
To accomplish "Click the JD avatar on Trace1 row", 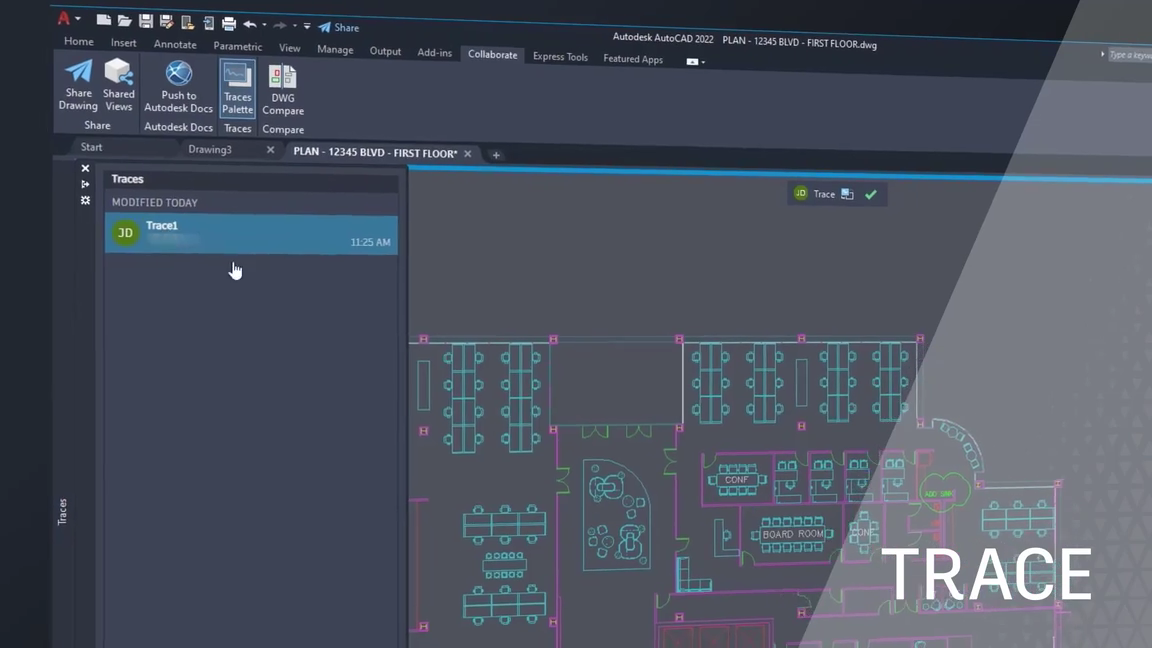I will 126,233.
